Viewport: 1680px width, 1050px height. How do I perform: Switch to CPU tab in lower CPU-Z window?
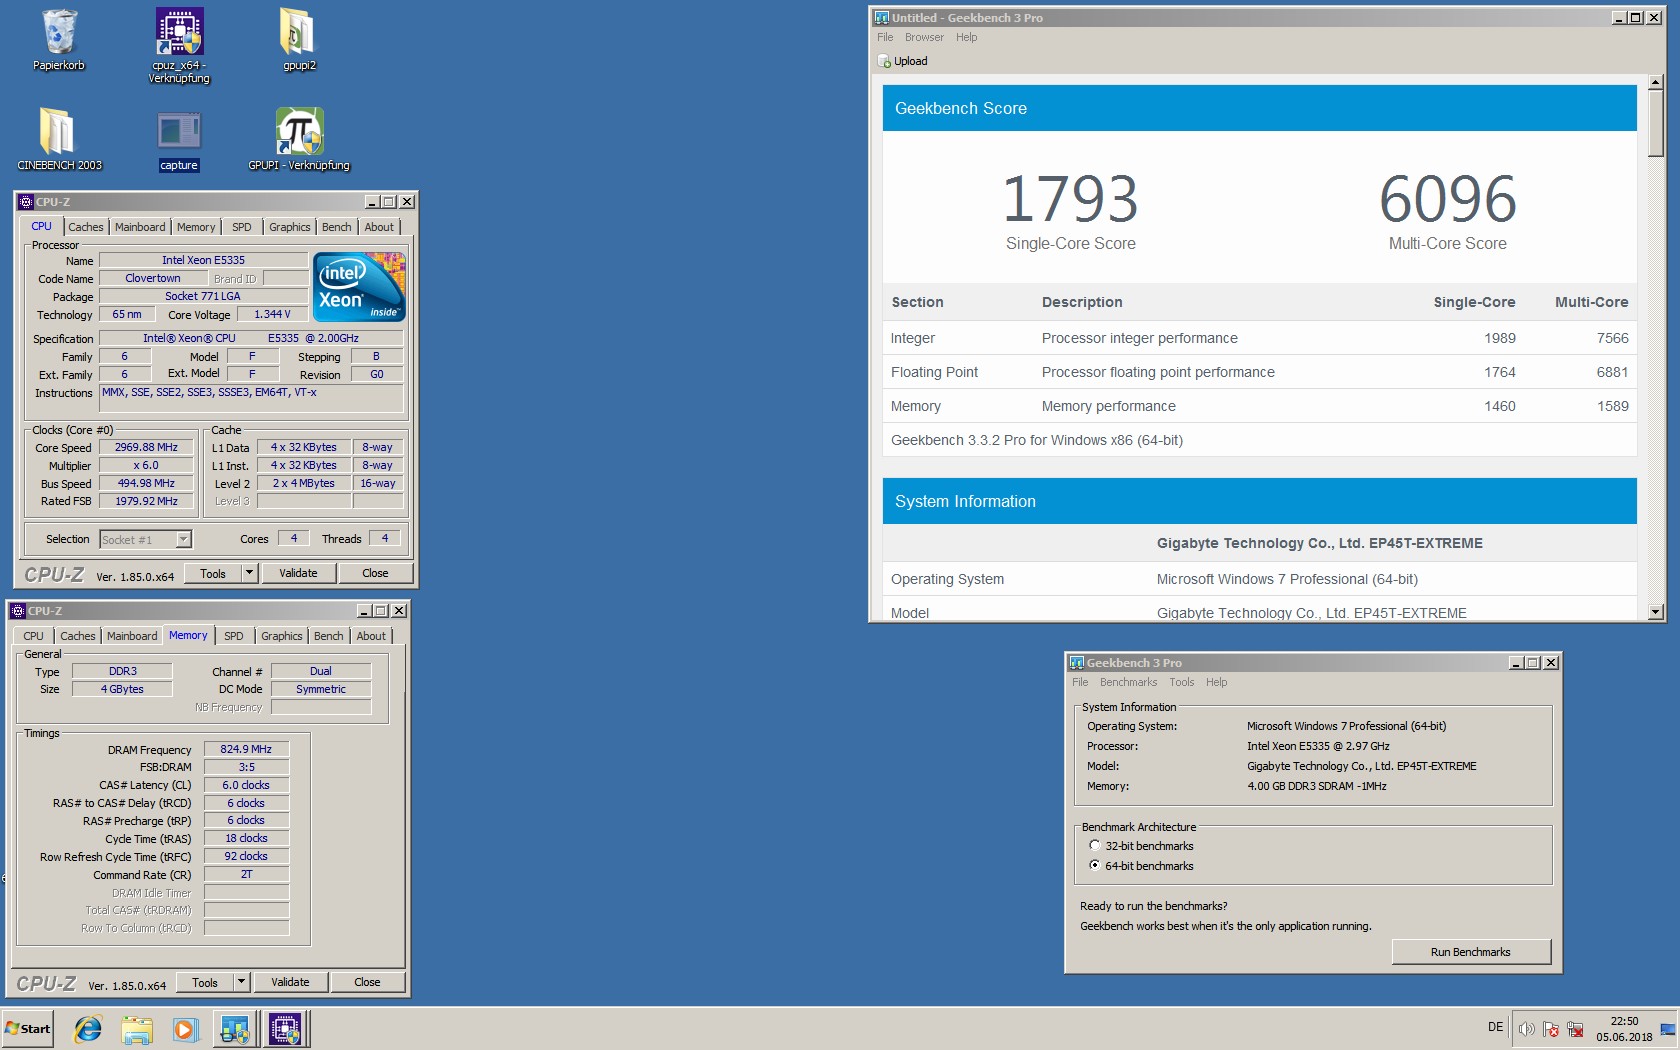(34, 636)
